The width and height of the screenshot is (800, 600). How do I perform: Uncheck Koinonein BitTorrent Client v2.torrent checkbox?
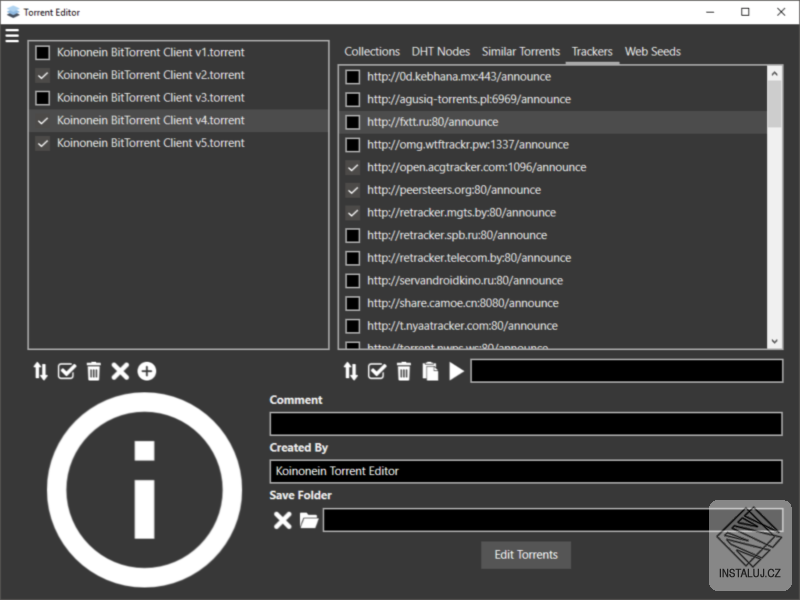pos(43,75)
